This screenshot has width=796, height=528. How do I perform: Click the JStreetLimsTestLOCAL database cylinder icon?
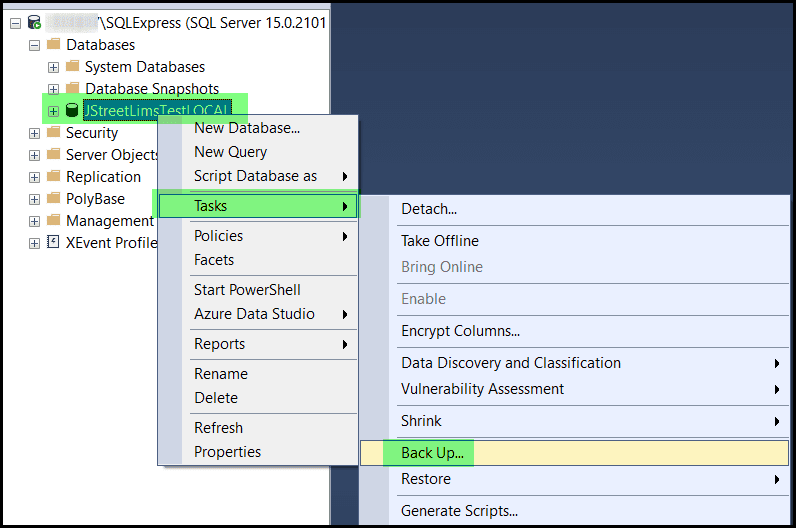pyautogui.click(x=72, y=110)
